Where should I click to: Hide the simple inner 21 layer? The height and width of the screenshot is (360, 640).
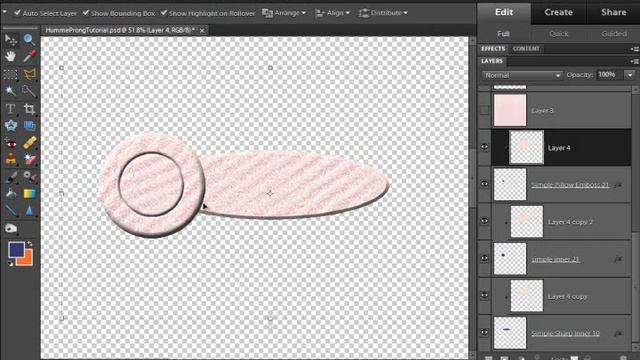(484, 258)
